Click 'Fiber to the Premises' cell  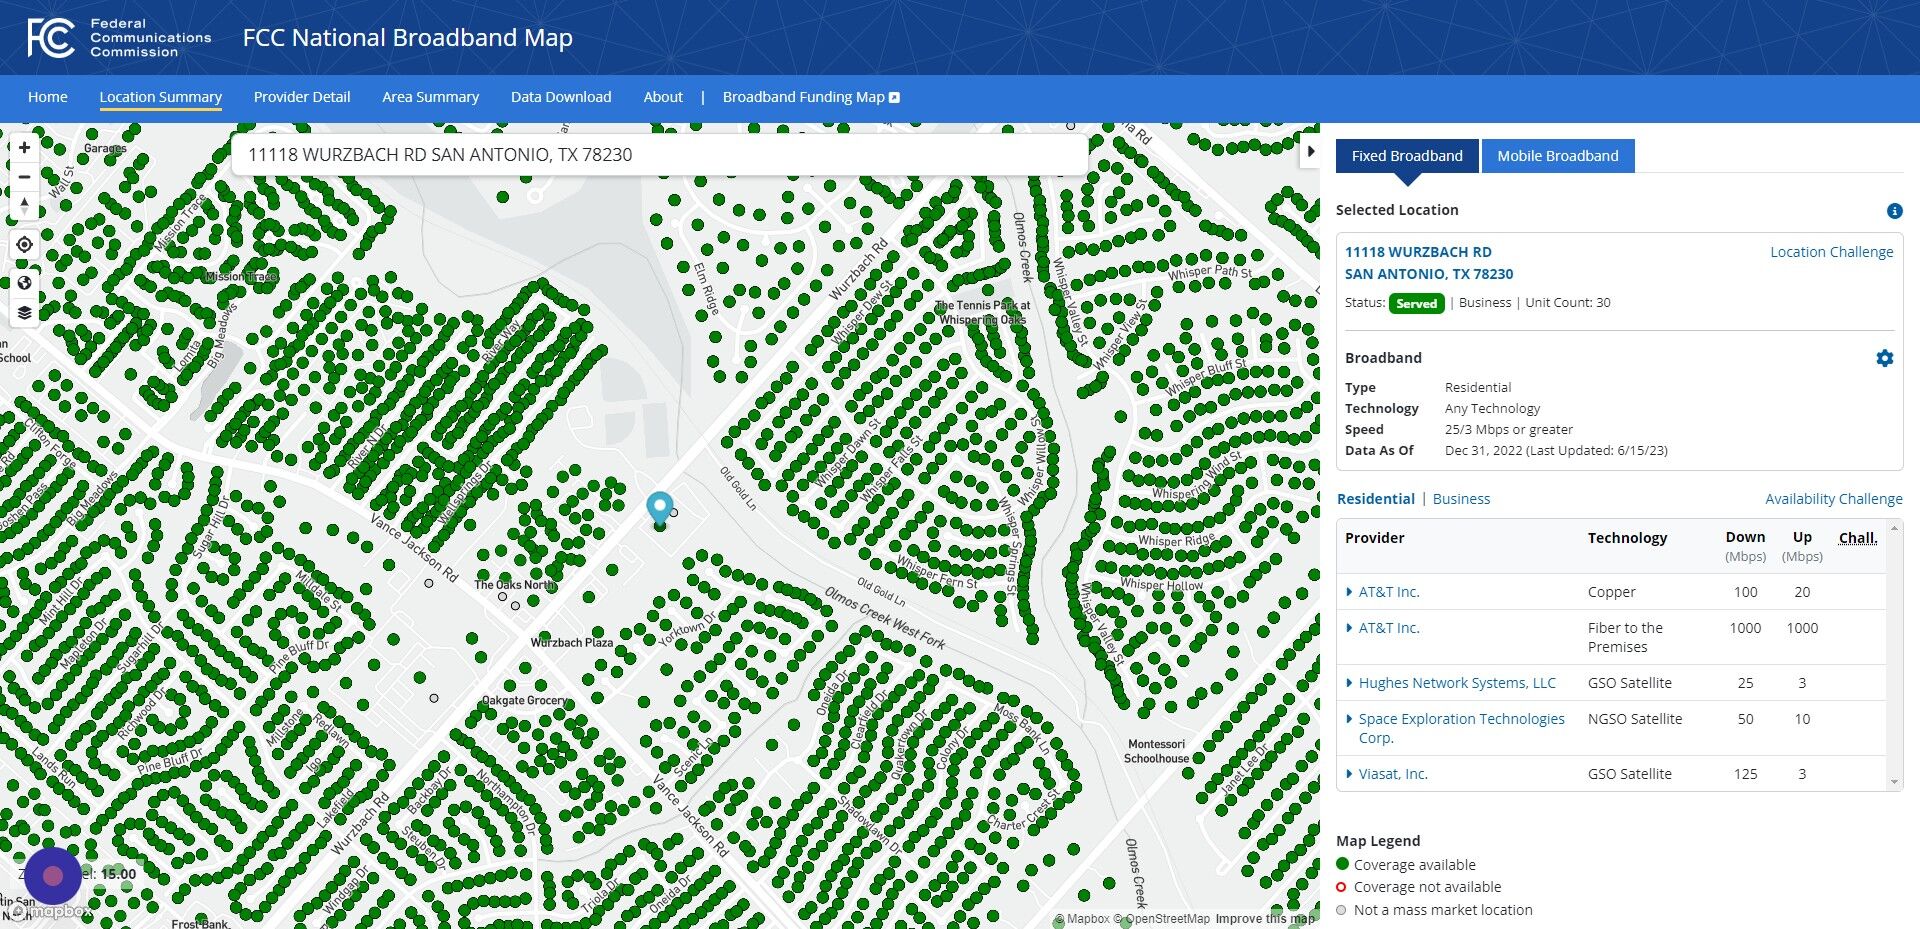point(1625,637)
